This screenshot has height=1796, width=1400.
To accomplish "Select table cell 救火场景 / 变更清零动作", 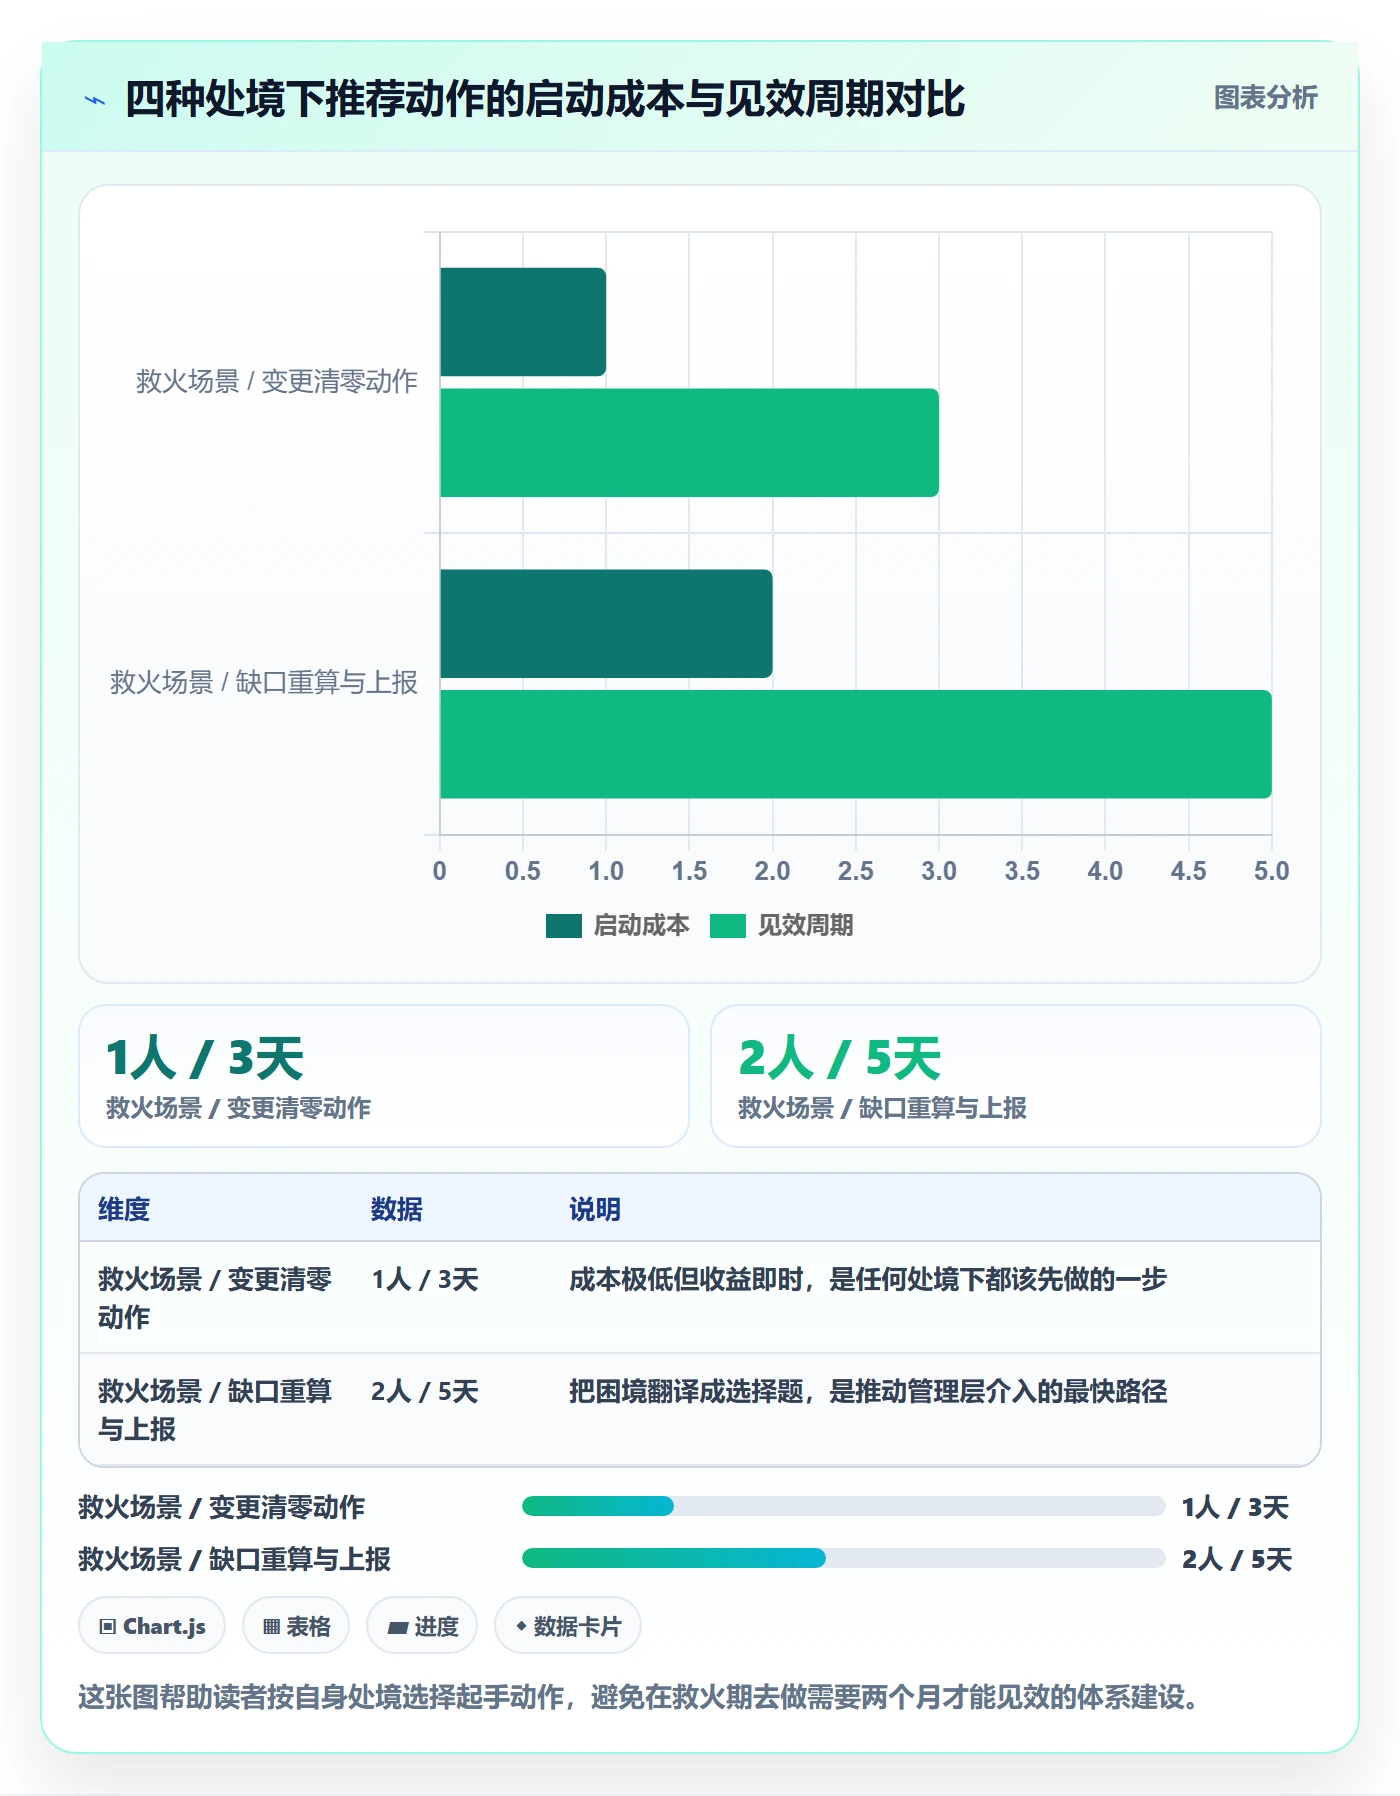I will pos(215,1298).
